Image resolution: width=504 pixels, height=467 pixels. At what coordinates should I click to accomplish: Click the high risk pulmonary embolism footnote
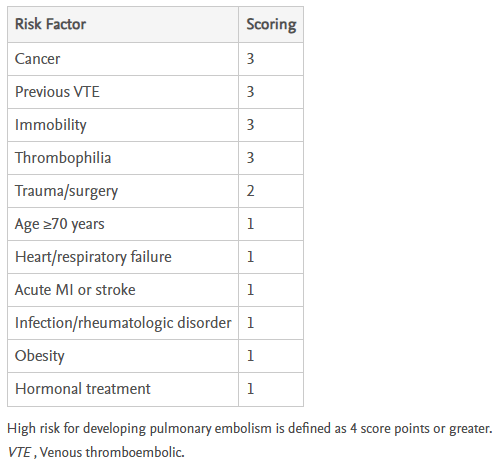click(250, 429)
